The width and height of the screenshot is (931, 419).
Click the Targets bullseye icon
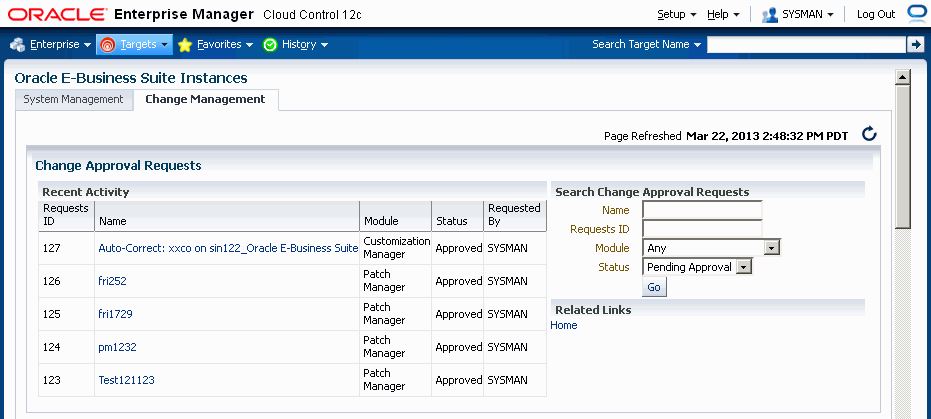click(107, 45)
